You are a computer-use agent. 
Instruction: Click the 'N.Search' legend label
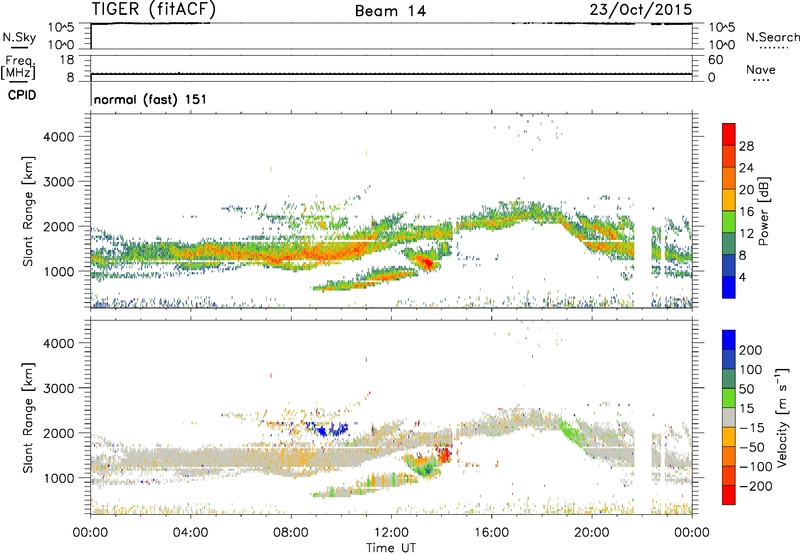click(x=772, y=37)
